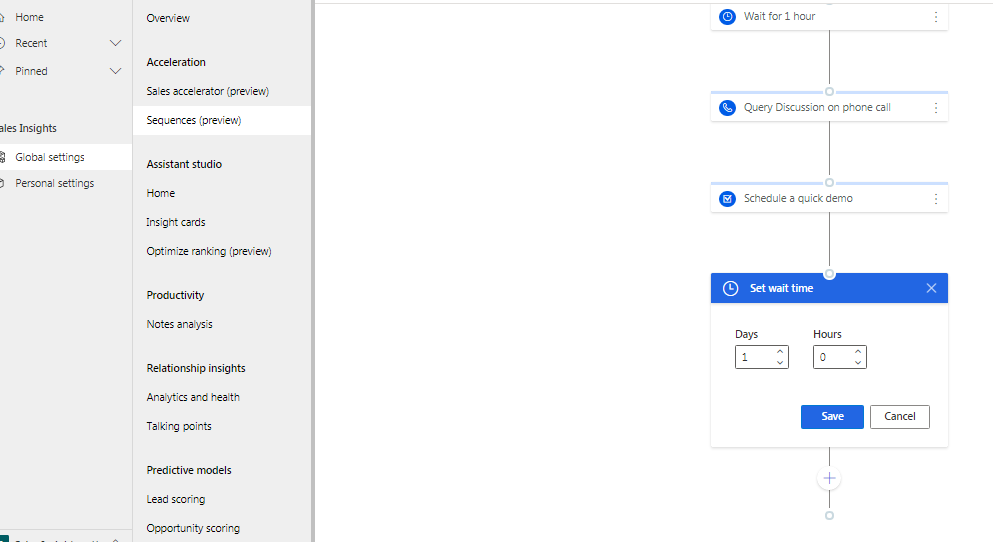Viewport: 993px width, 542px height.
Task: Decrease the Days value by one
Action: pos(780,363)
